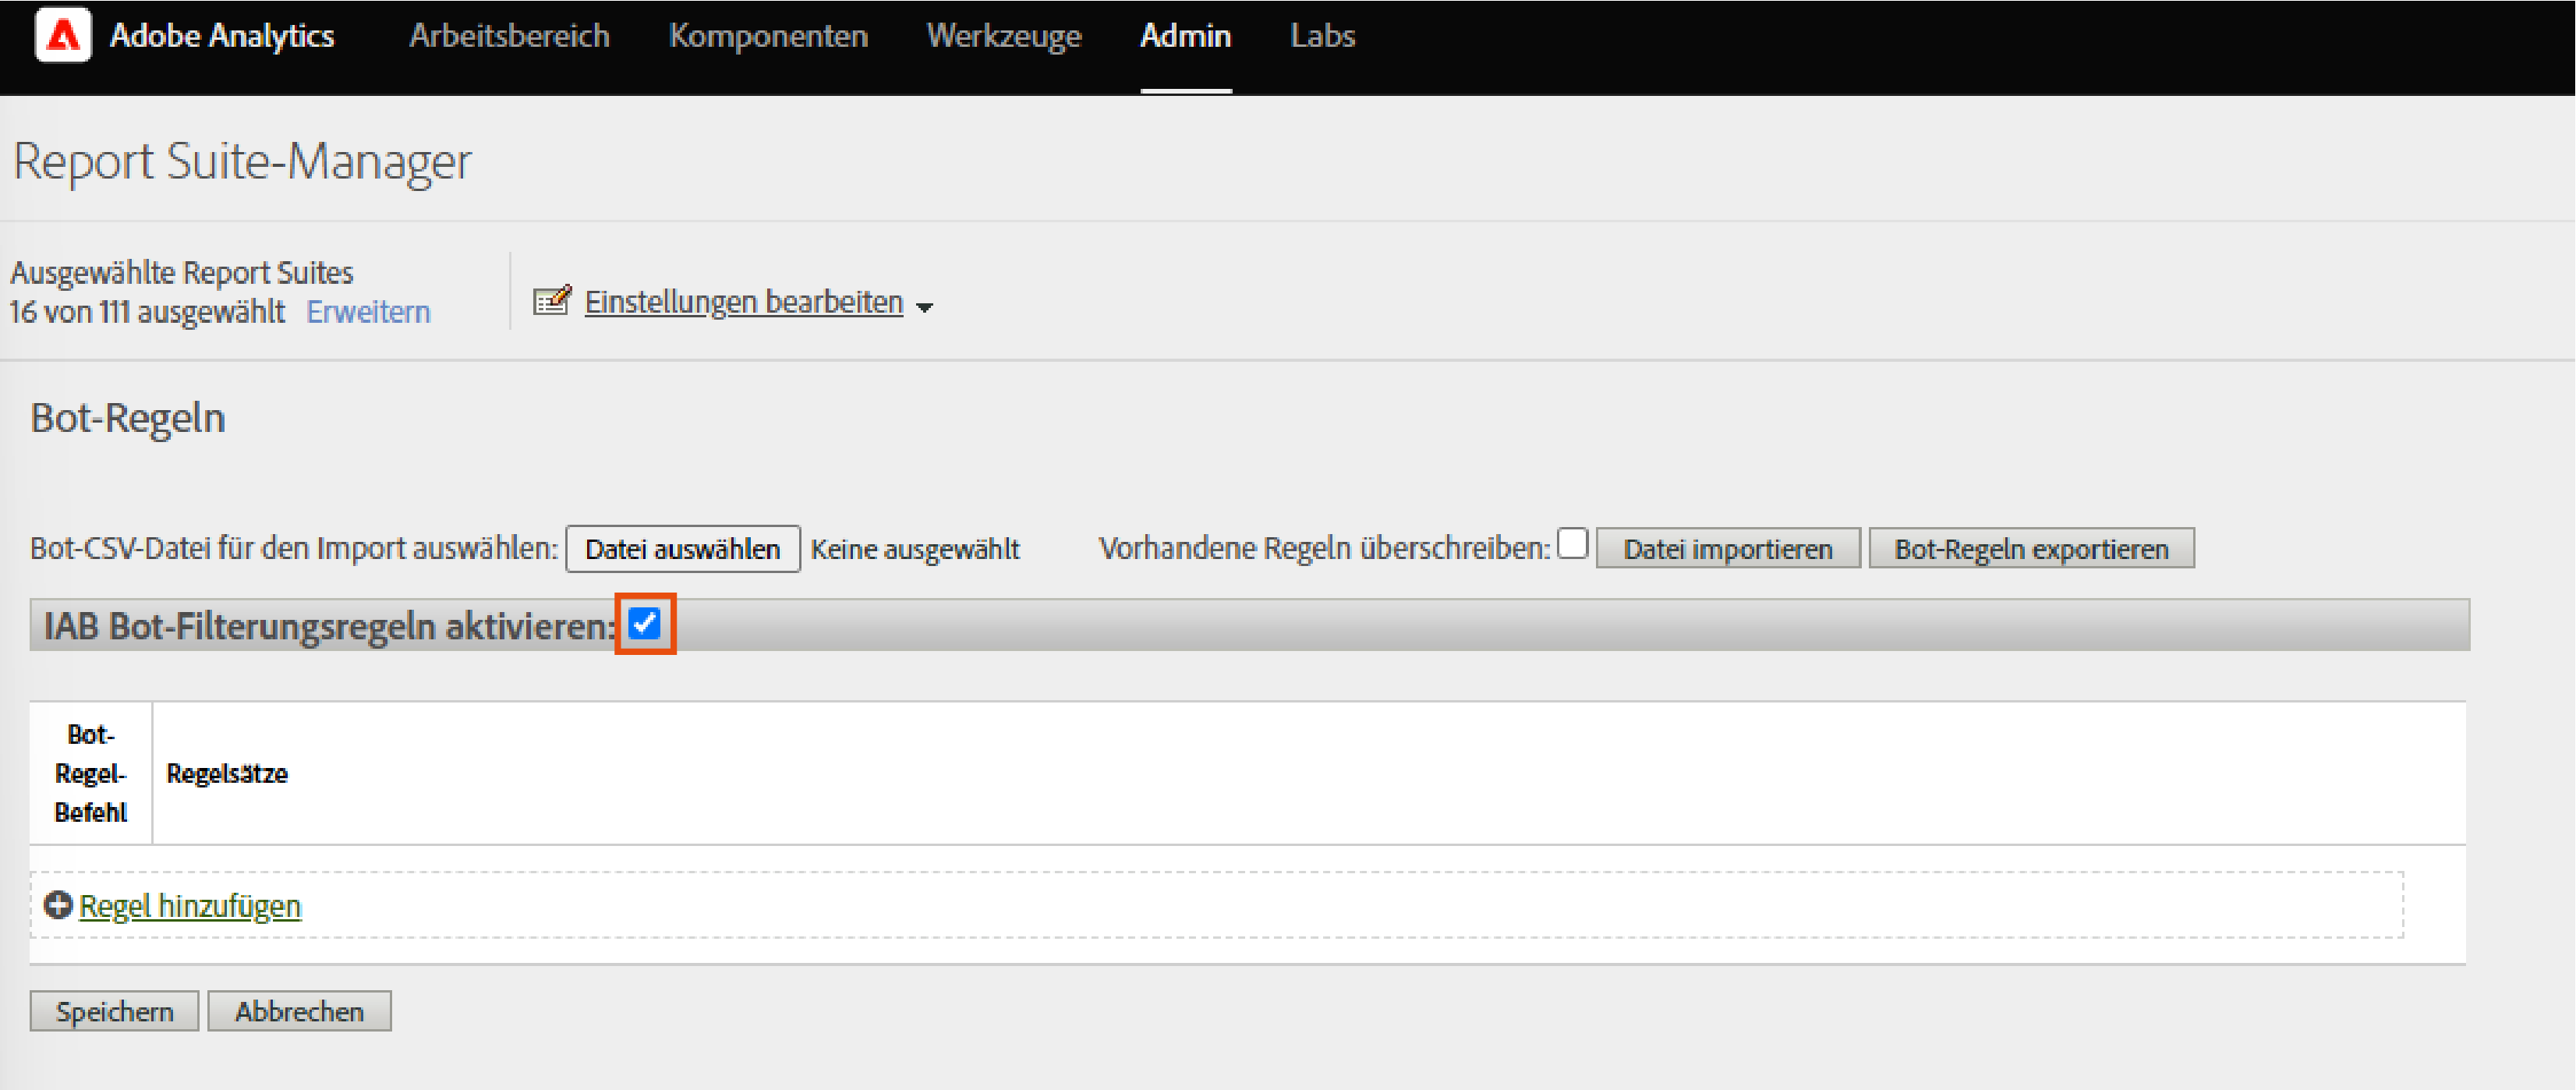Disable IAB Bot-Filterungsregeln aktivieren checkbox
Screen dimensions: 2576x1090
tap(645, 623)
